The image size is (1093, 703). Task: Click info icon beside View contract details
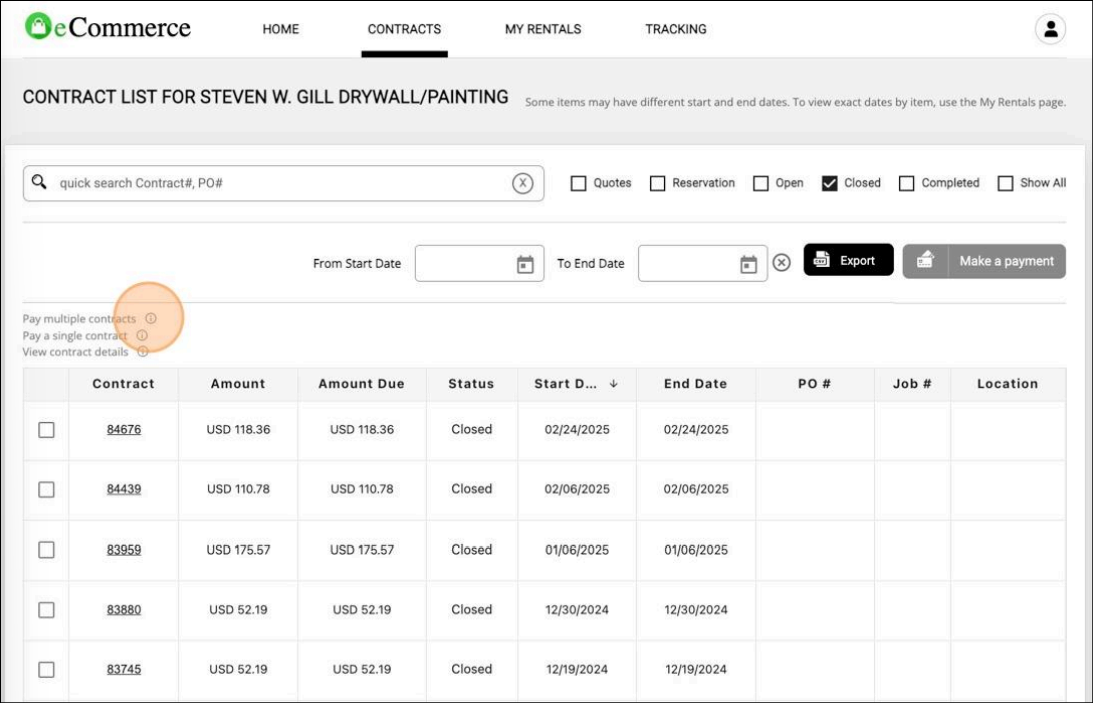coord(143,352)
